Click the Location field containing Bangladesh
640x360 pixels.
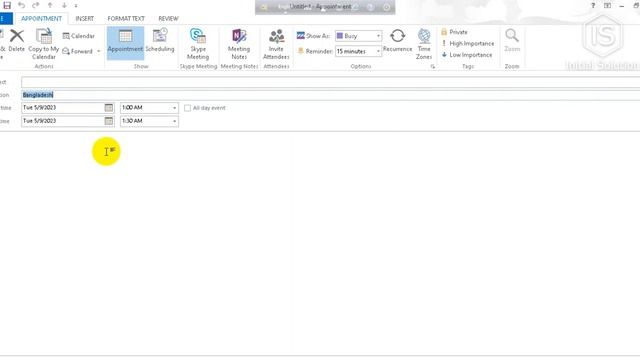click(331, 95)
